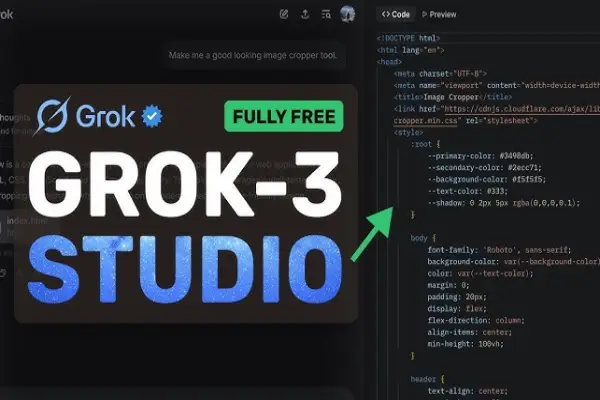Open the cdnjs.cloudflare.com URL in the link tag
The image size is (600, 400).
pos(522,109)
